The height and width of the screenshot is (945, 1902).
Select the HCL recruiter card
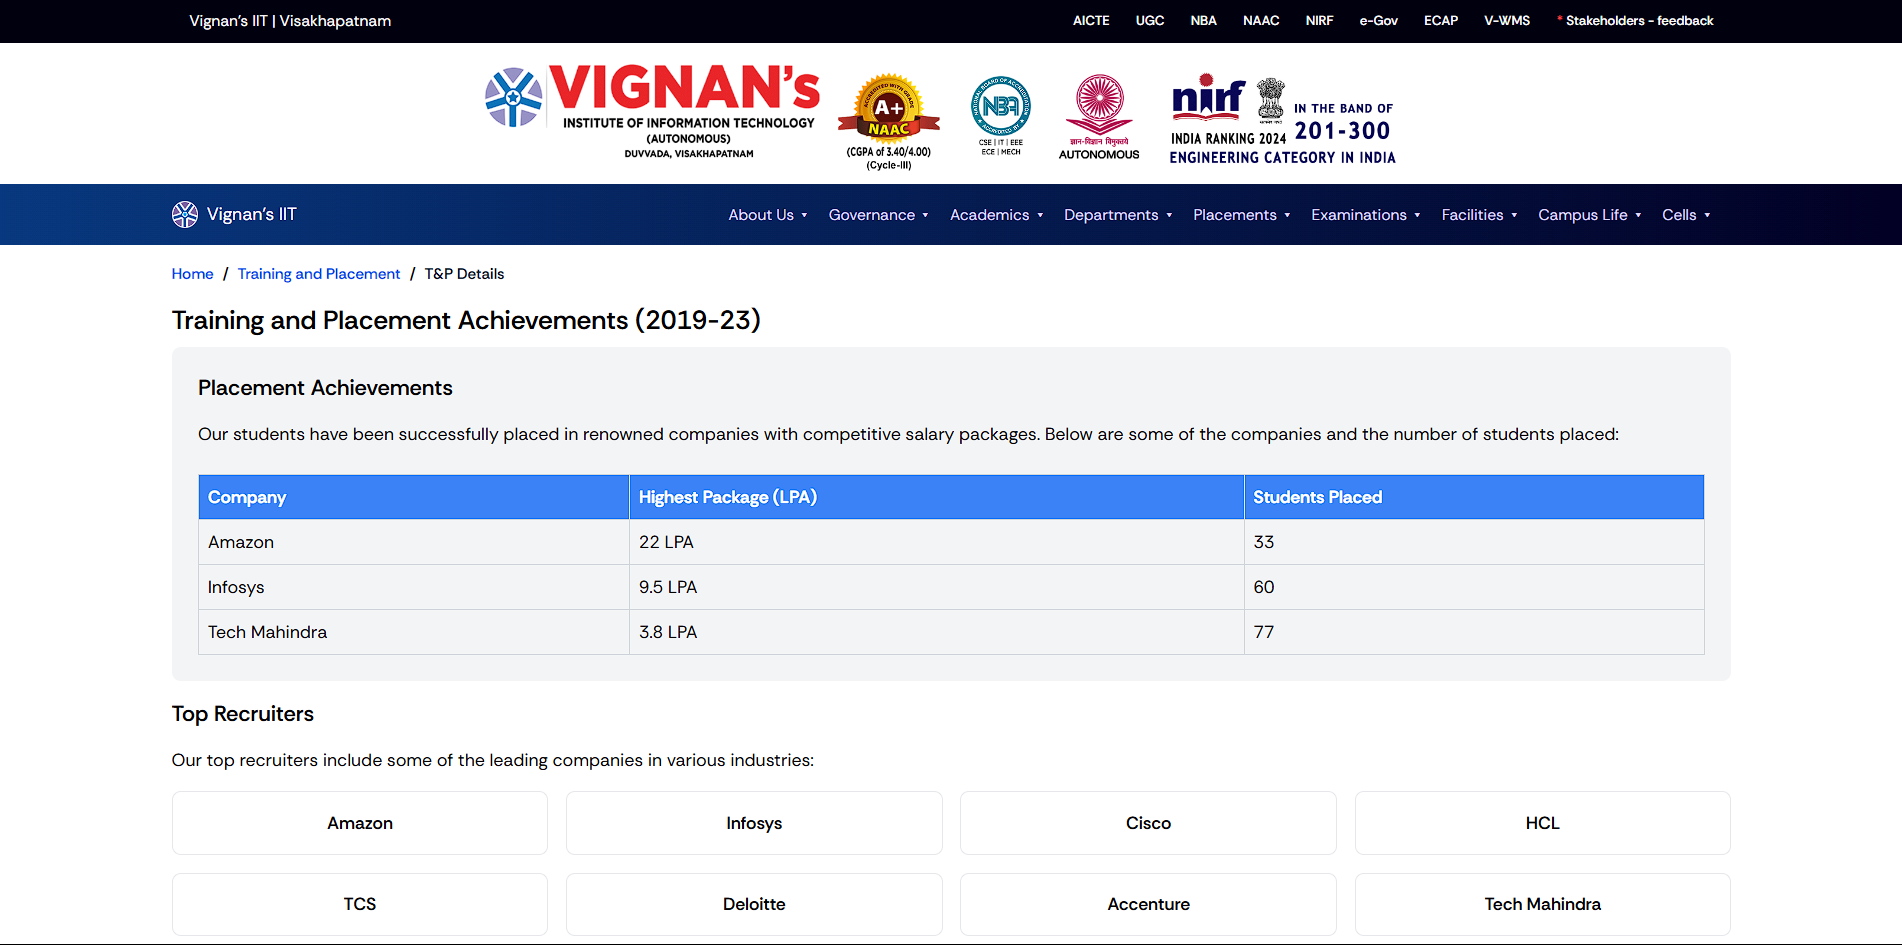1543,823
